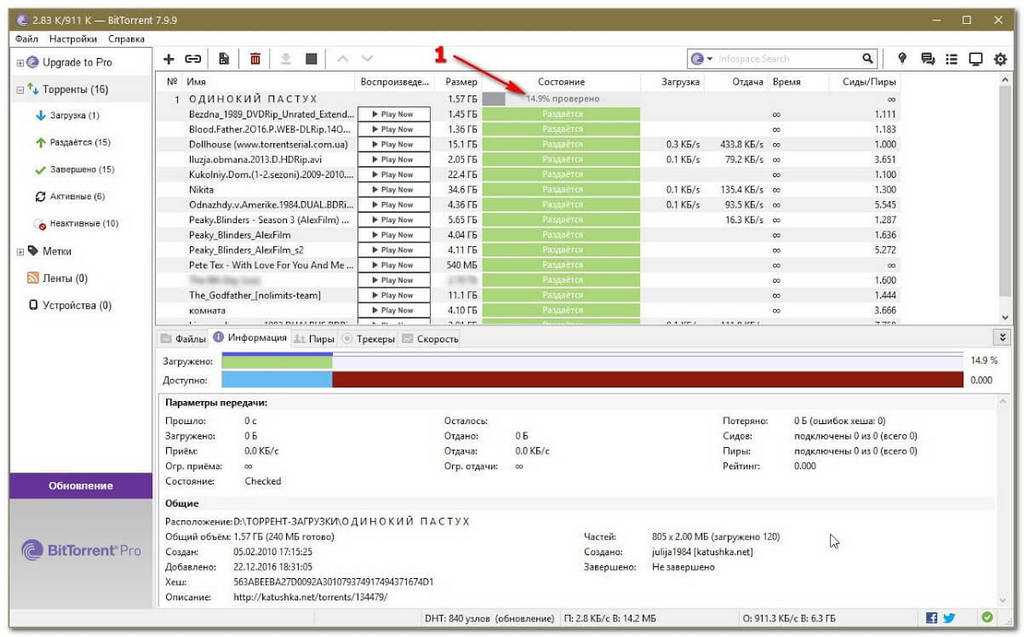Click the Facebook icon in status bar
This screenshot has height=637, width=1024.
point(931,617)
